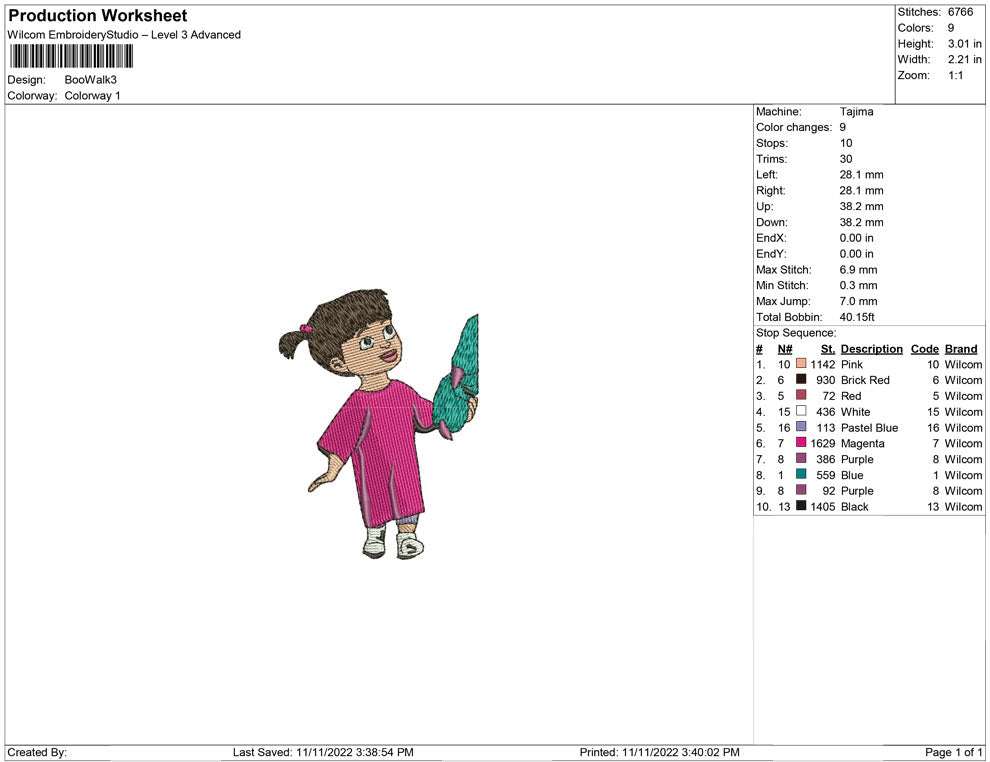
Task: Click the Stops value 10
Action: (x=845, y=143)
